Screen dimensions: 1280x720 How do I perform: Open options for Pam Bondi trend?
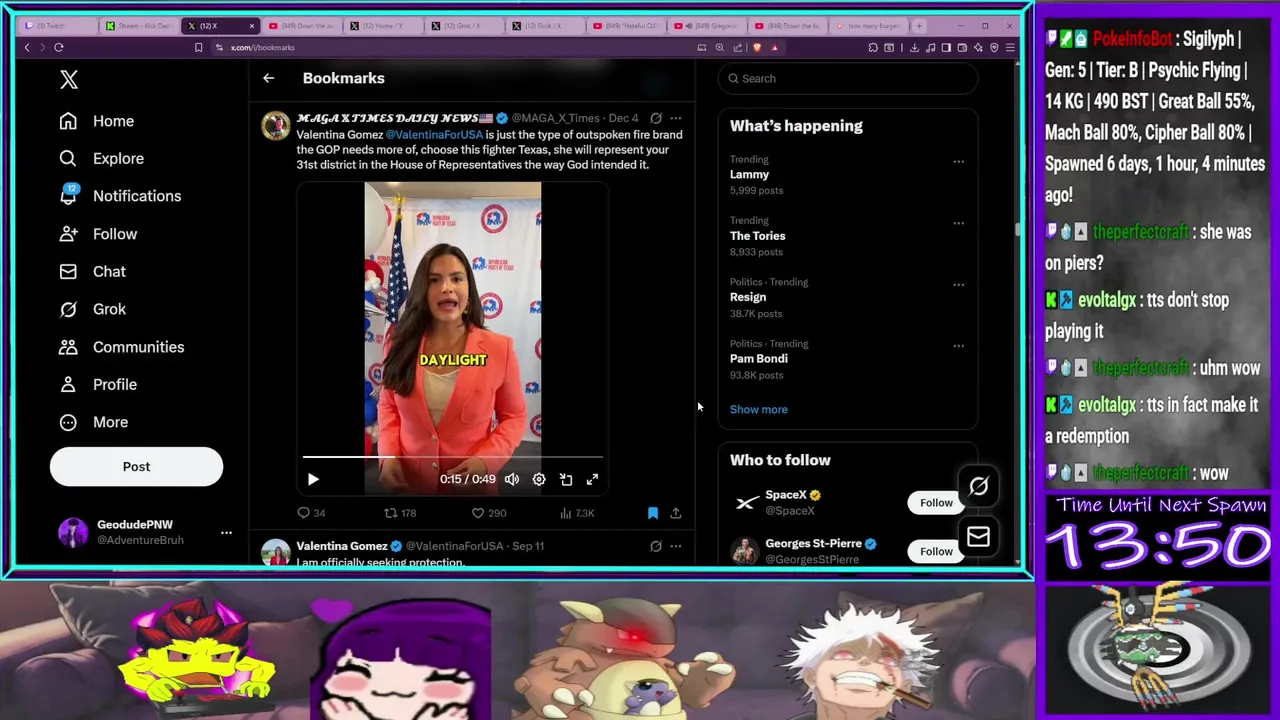958,346
